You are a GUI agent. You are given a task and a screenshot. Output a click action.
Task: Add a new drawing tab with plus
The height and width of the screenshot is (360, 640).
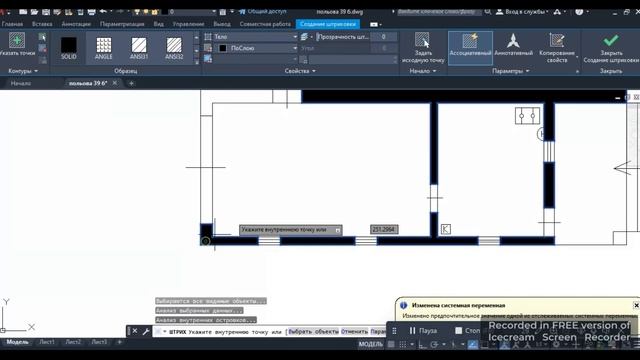click(131, 83)
